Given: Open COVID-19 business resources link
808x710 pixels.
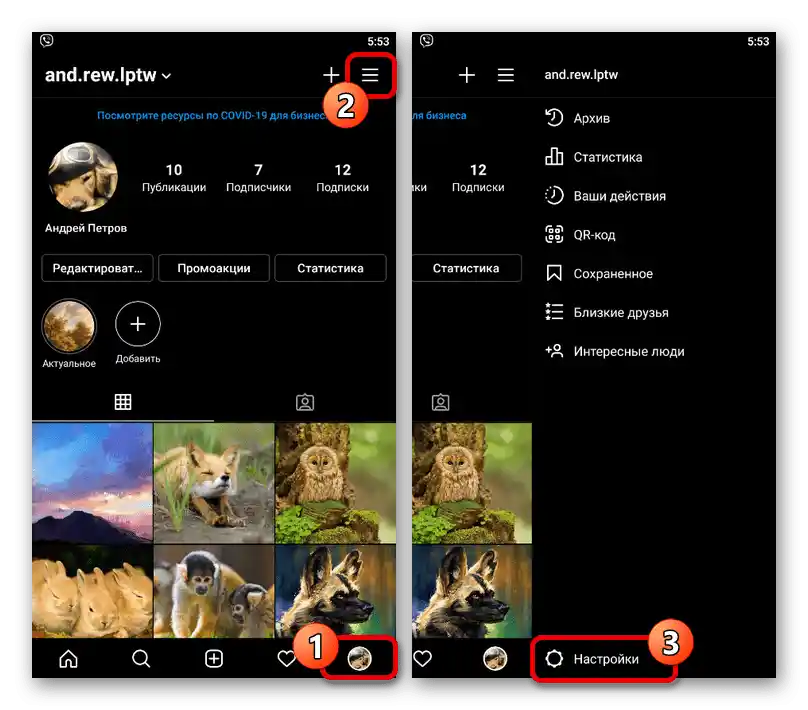Looking at the screenshot, I should [x=211, y=115].
